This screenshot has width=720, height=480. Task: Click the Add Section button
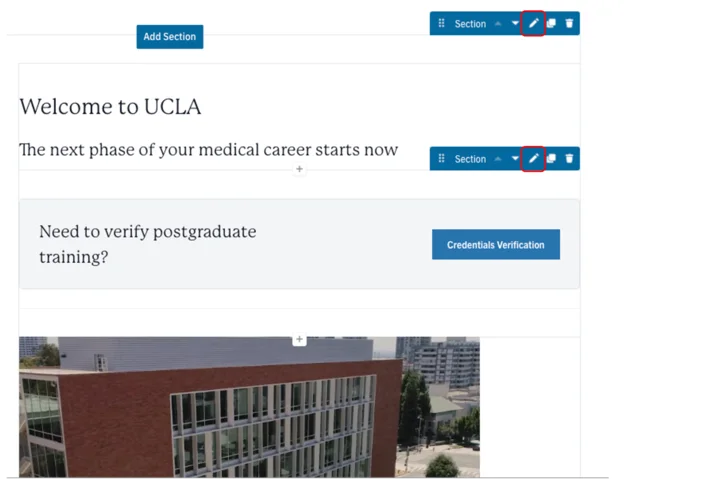pyautogui.click(x=169, y=37)
